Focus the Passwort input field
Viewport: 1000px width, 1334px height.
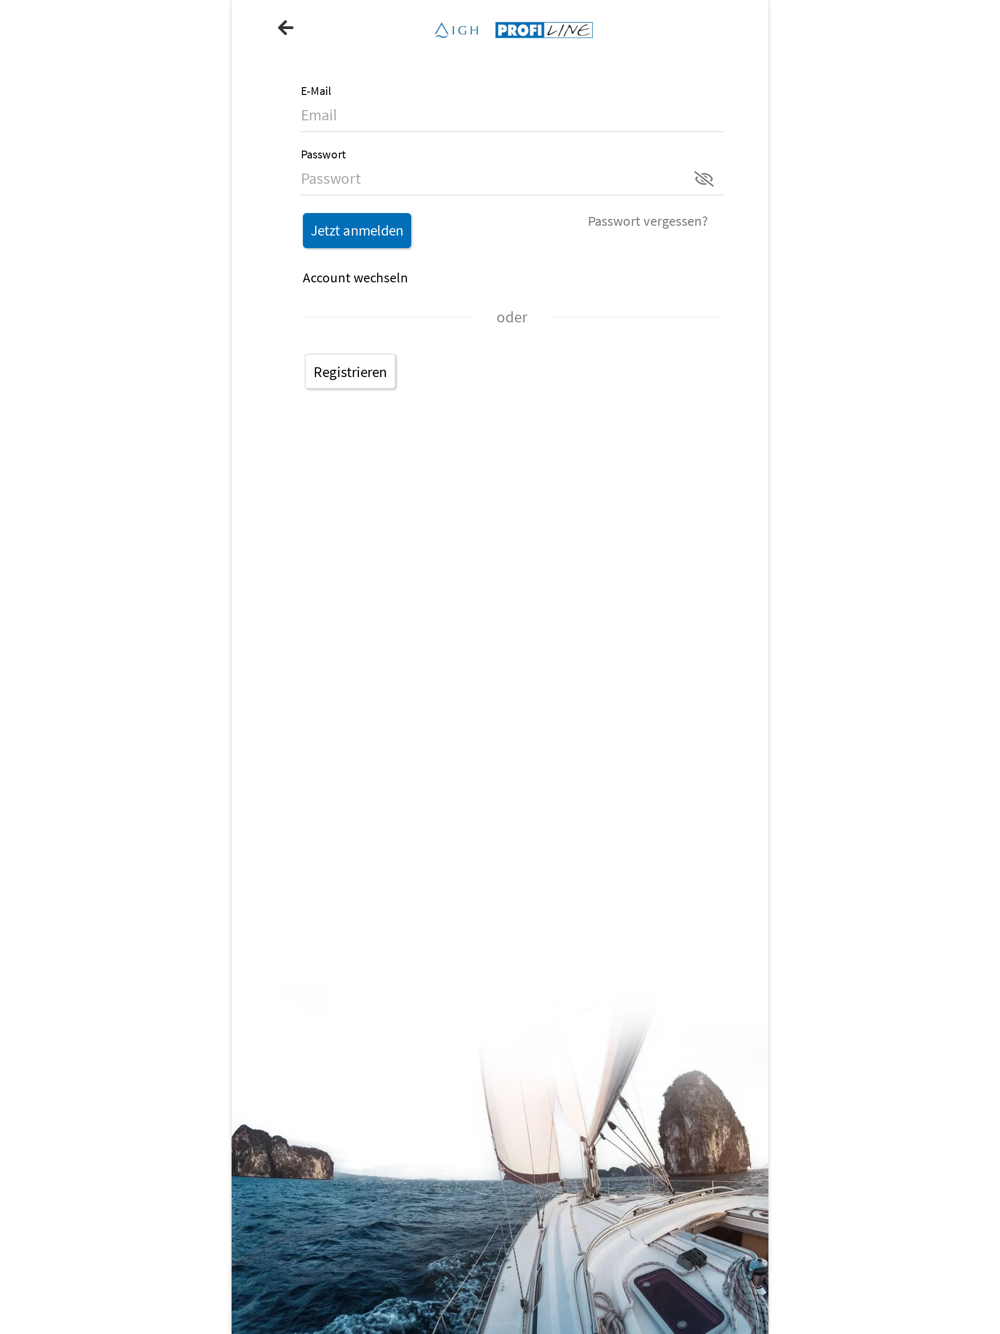[495, 179]
